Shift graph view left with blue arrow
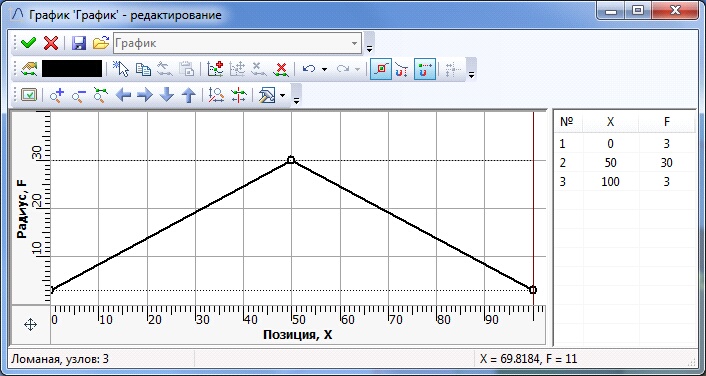This screenshot has width=706, height=376. (x=123, y=95)
